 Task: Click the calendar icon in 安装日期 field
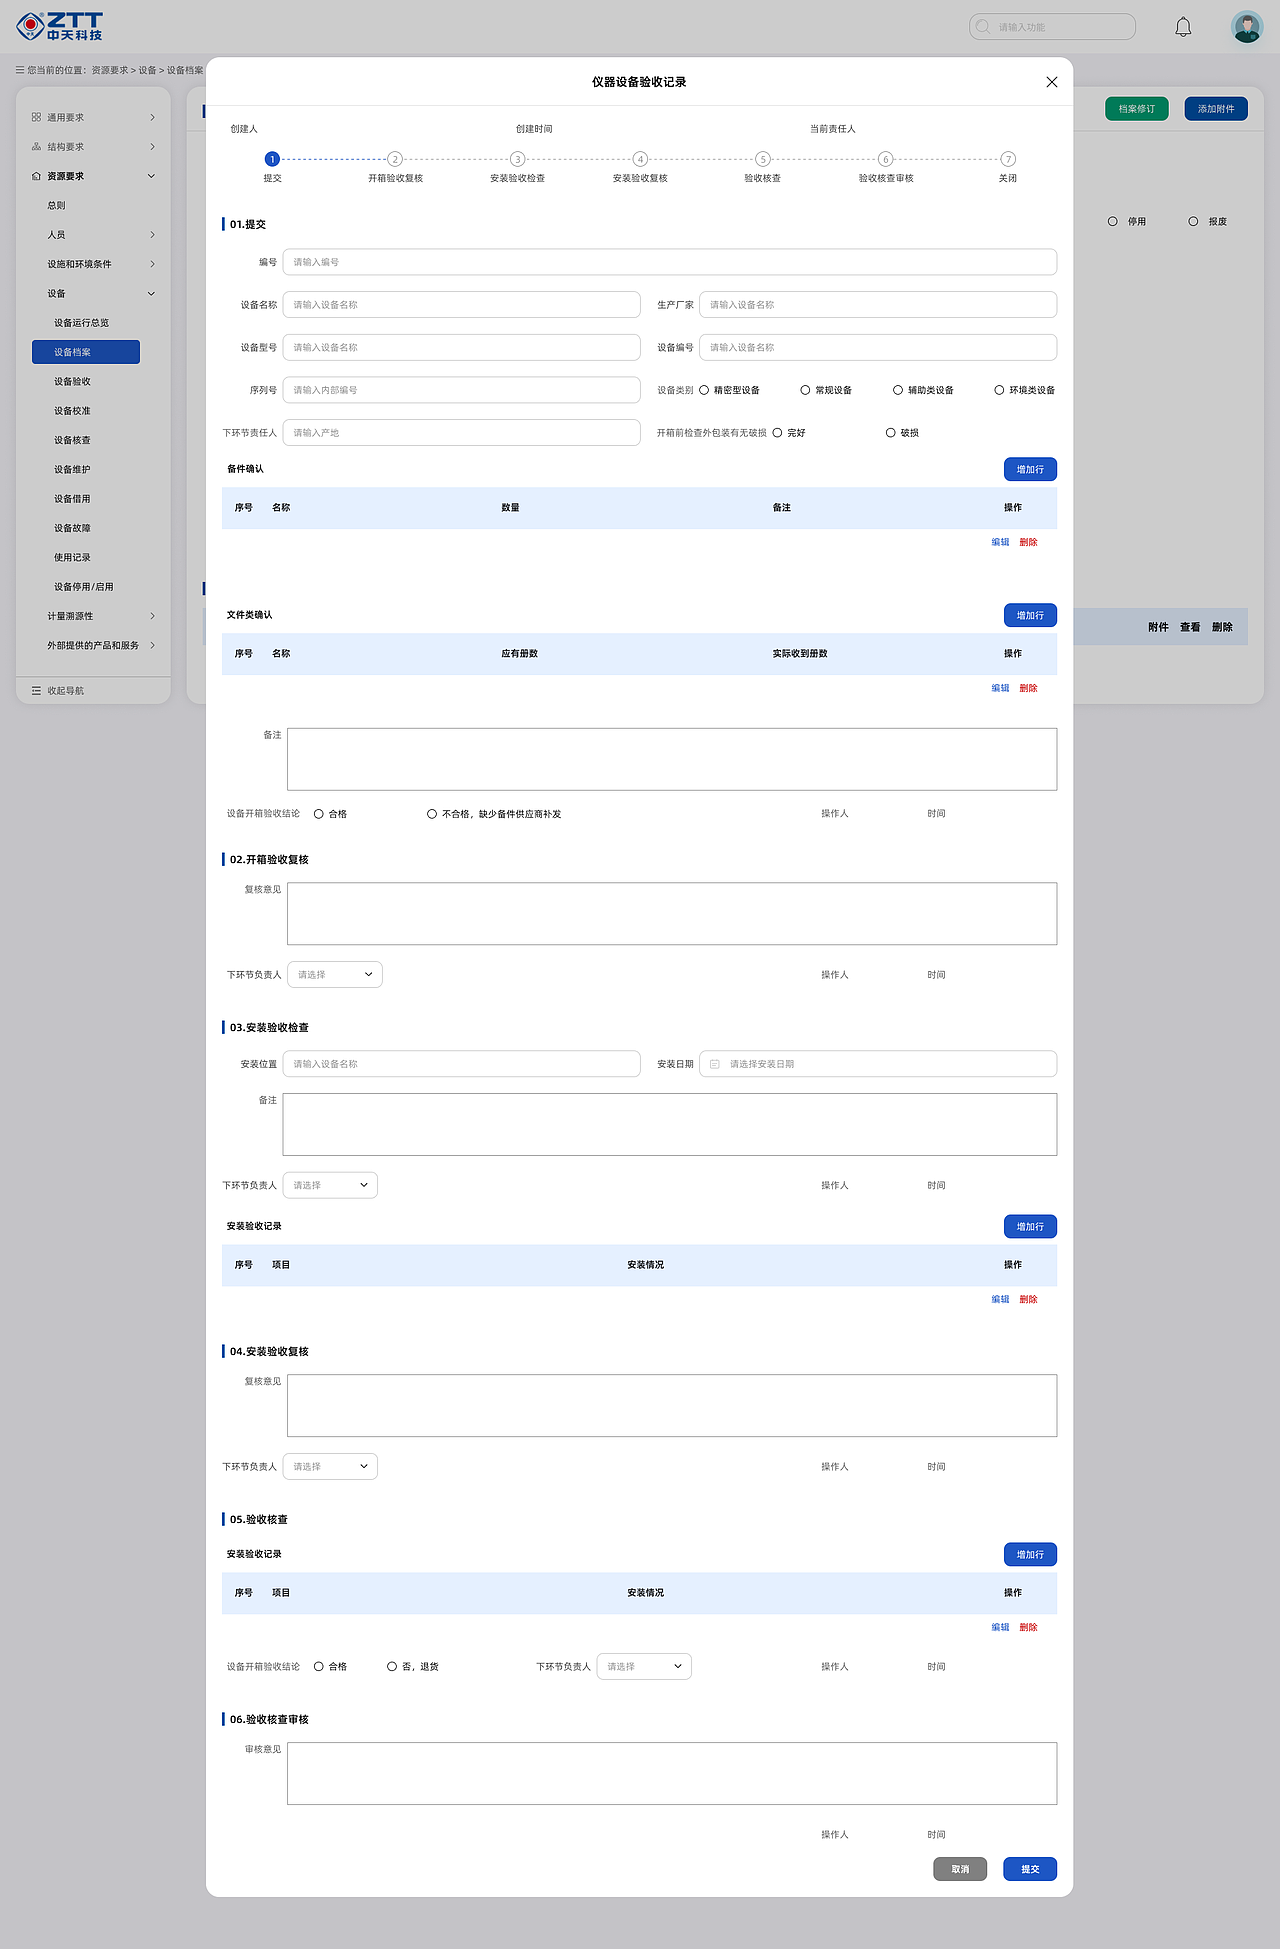pyautogui.click(x=715, y=1064)
